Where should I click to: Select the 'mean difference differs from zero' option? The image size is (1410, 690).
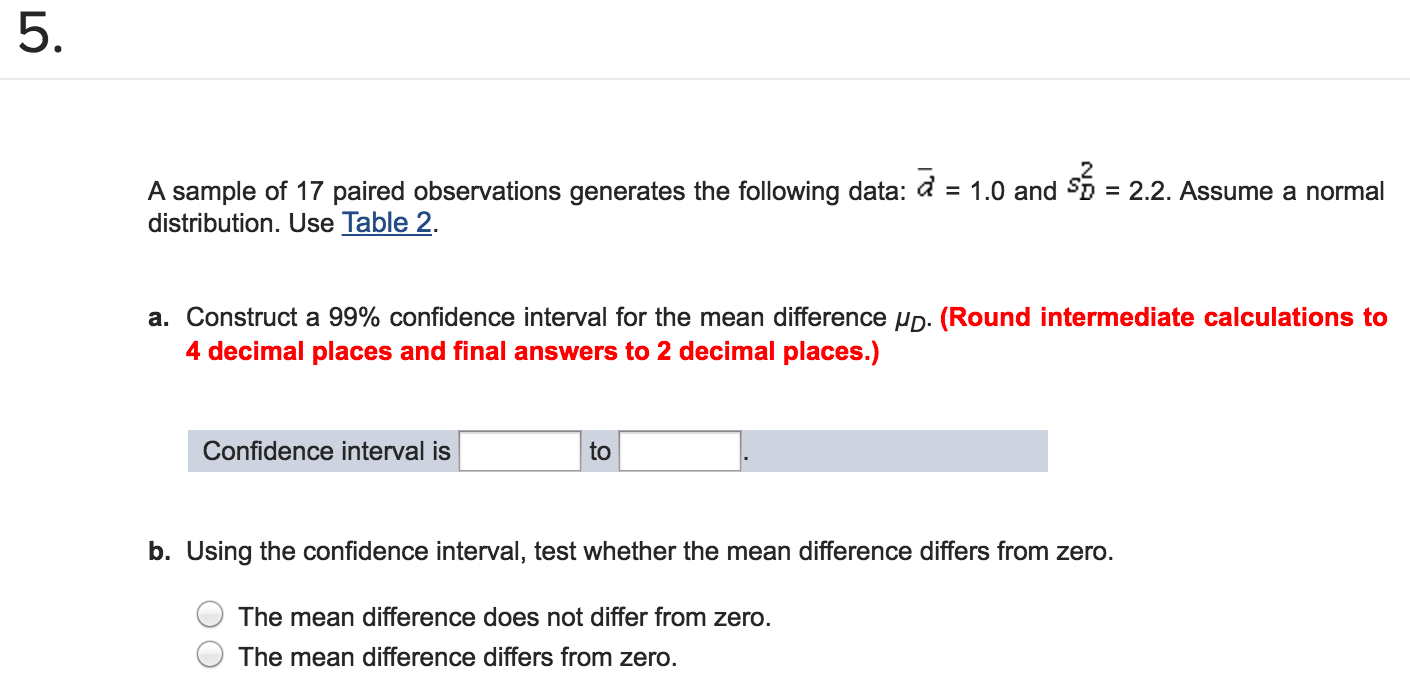pyautogui.click(x=210, y=653)
